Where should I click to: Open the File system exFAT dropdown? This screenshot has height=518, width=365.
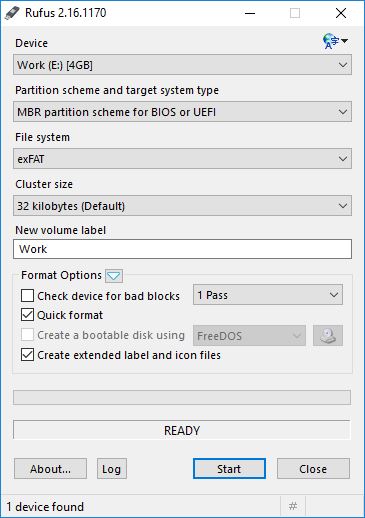182,159
